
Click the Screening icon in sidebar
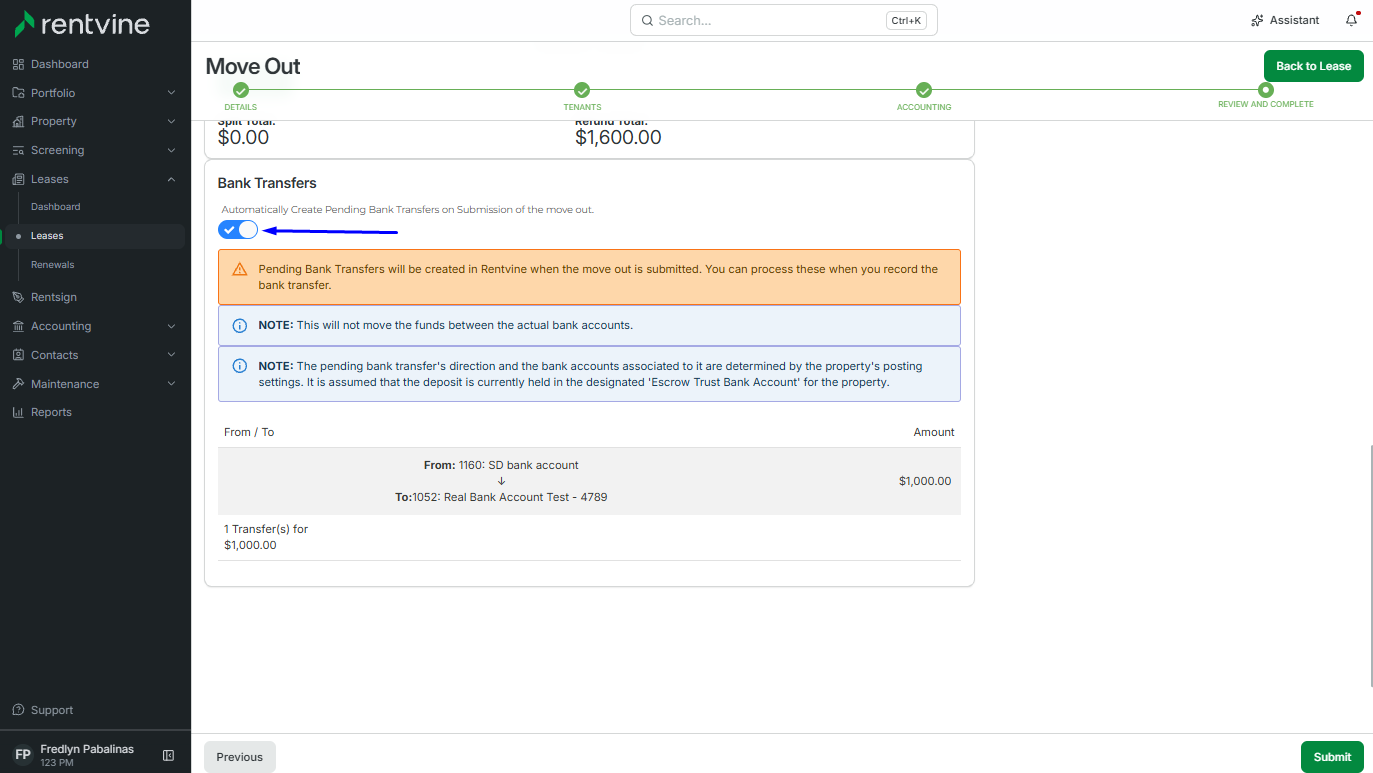[18, 150]
